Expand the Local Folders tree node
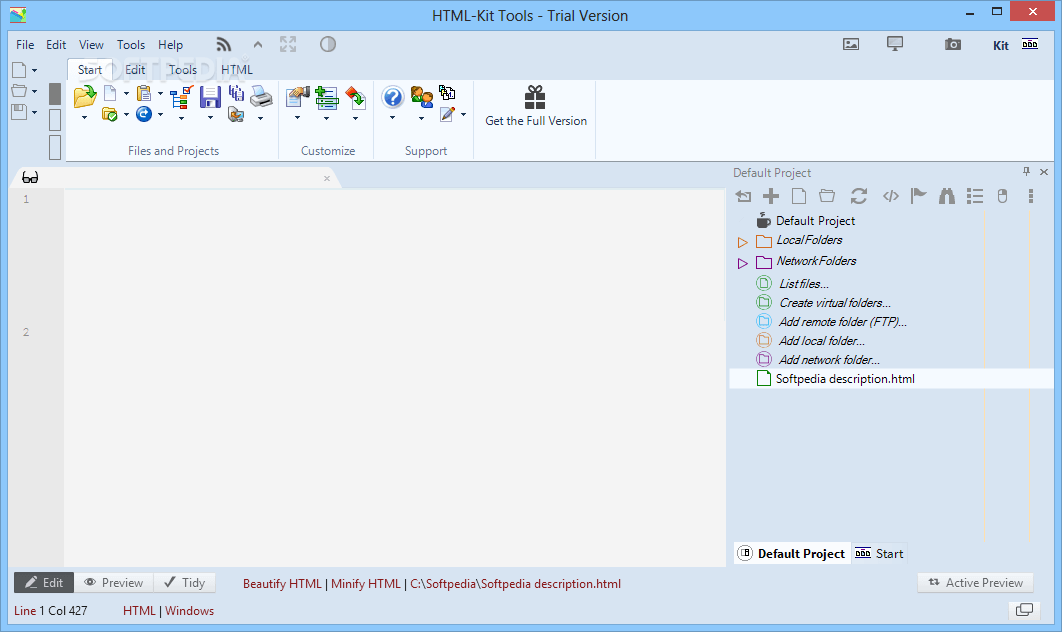Screen dimensions: 1062x632 point(742,242)
